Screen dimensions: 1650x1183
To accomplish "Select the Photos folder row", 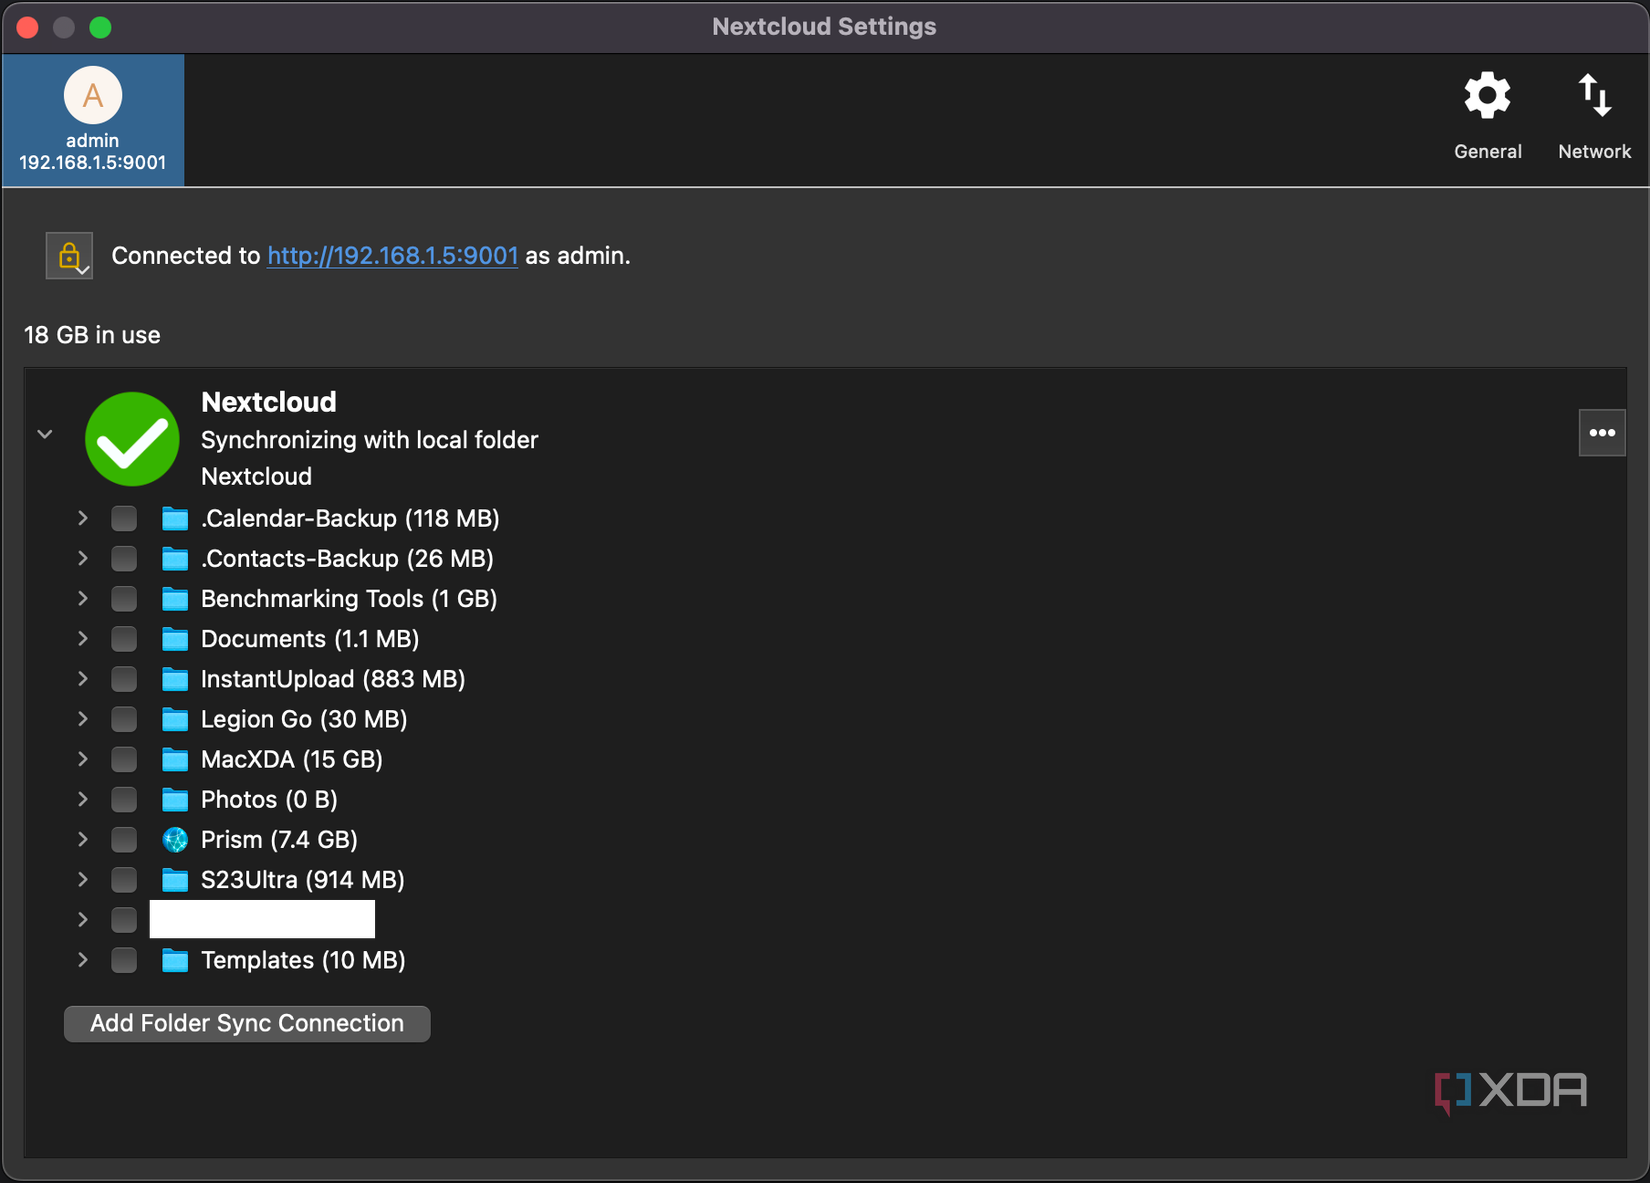I will 268,800.
